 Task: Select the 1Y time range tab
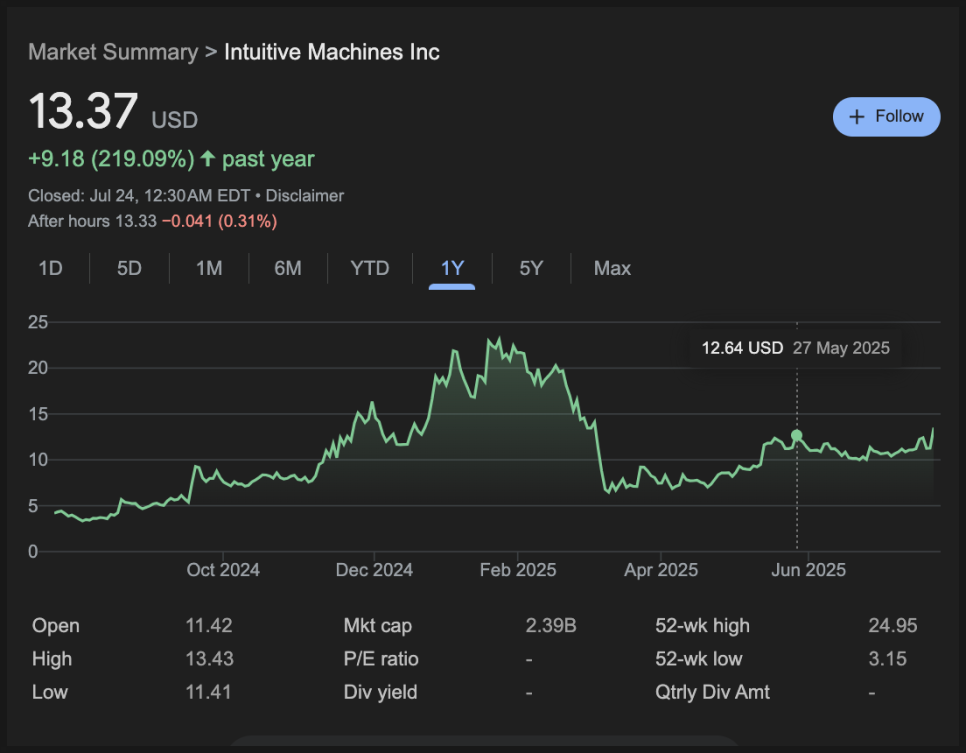pos(452,268)
